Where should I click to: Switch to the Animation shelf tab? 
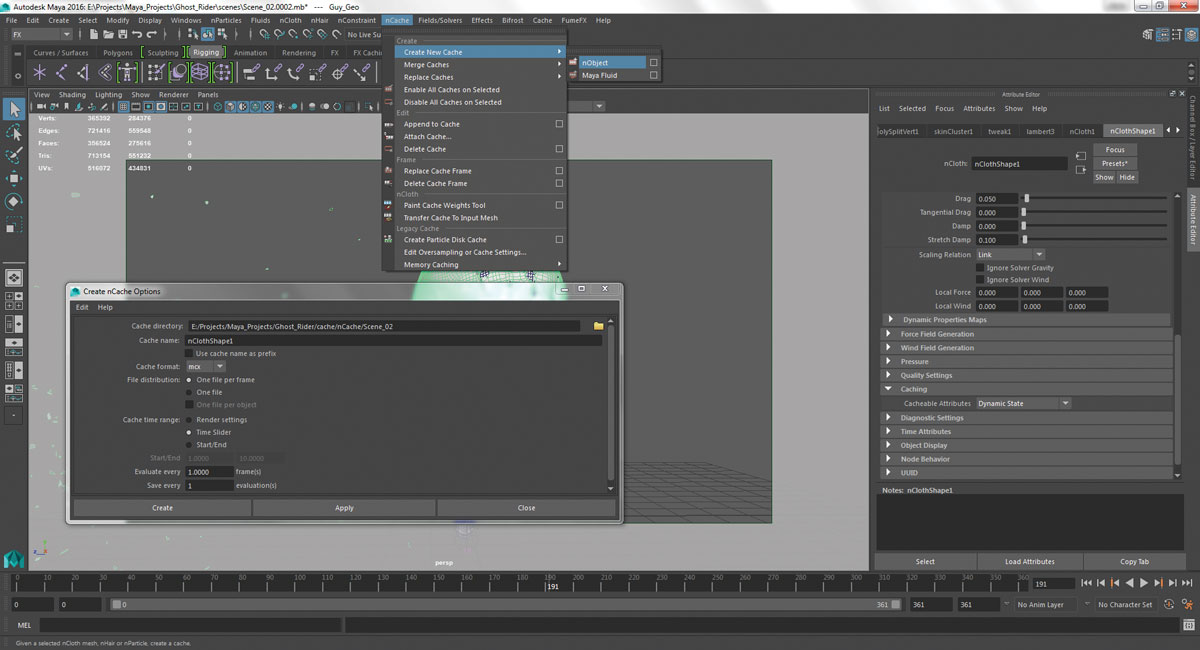click(x=250, y=53)
